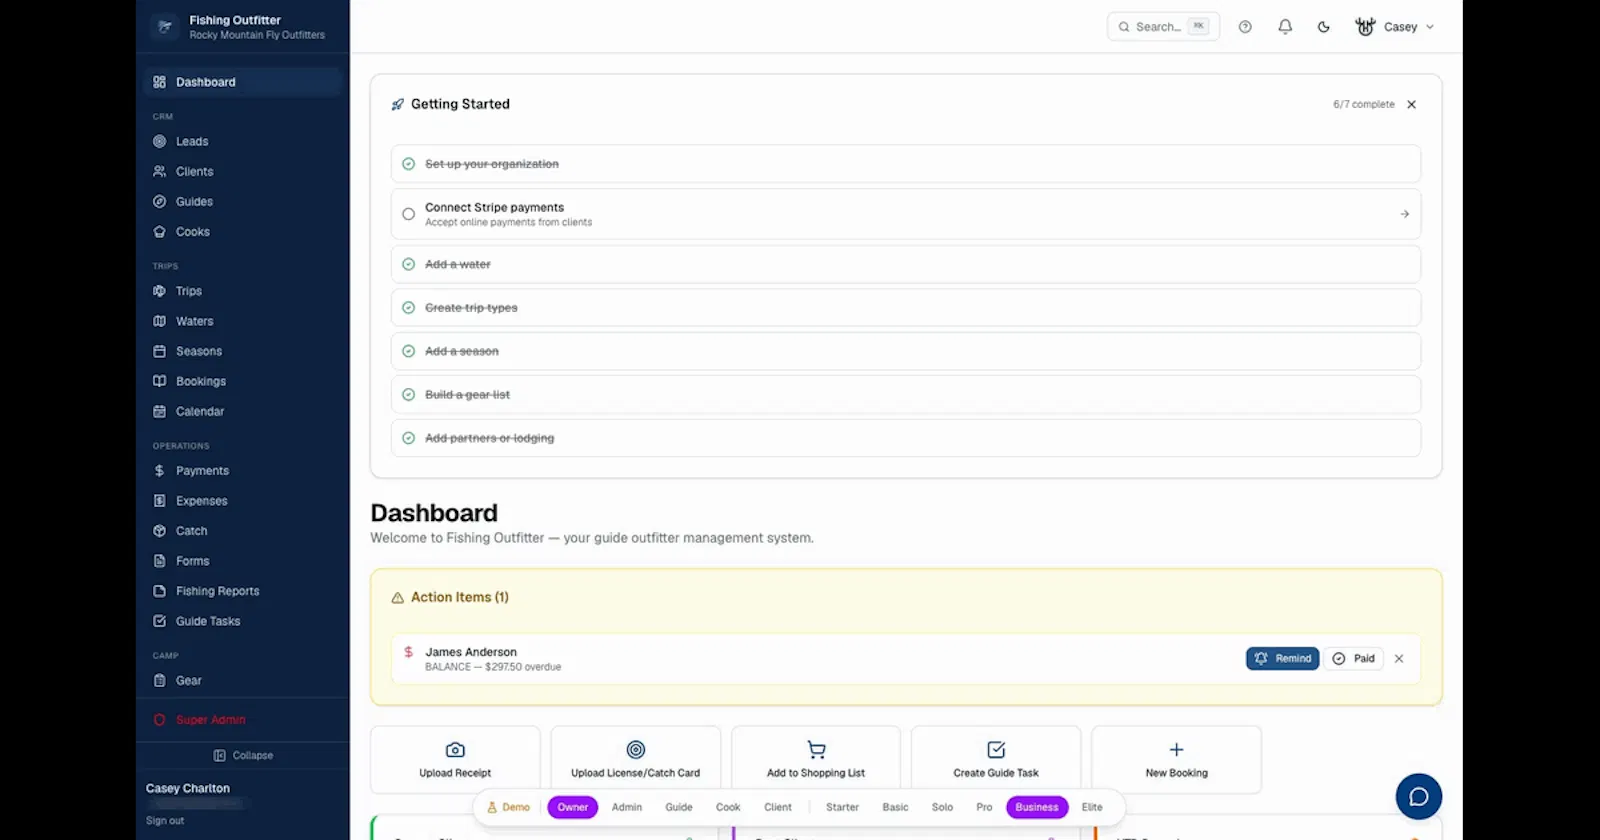
Task: Click the Search field
Action: point(1163,27)
